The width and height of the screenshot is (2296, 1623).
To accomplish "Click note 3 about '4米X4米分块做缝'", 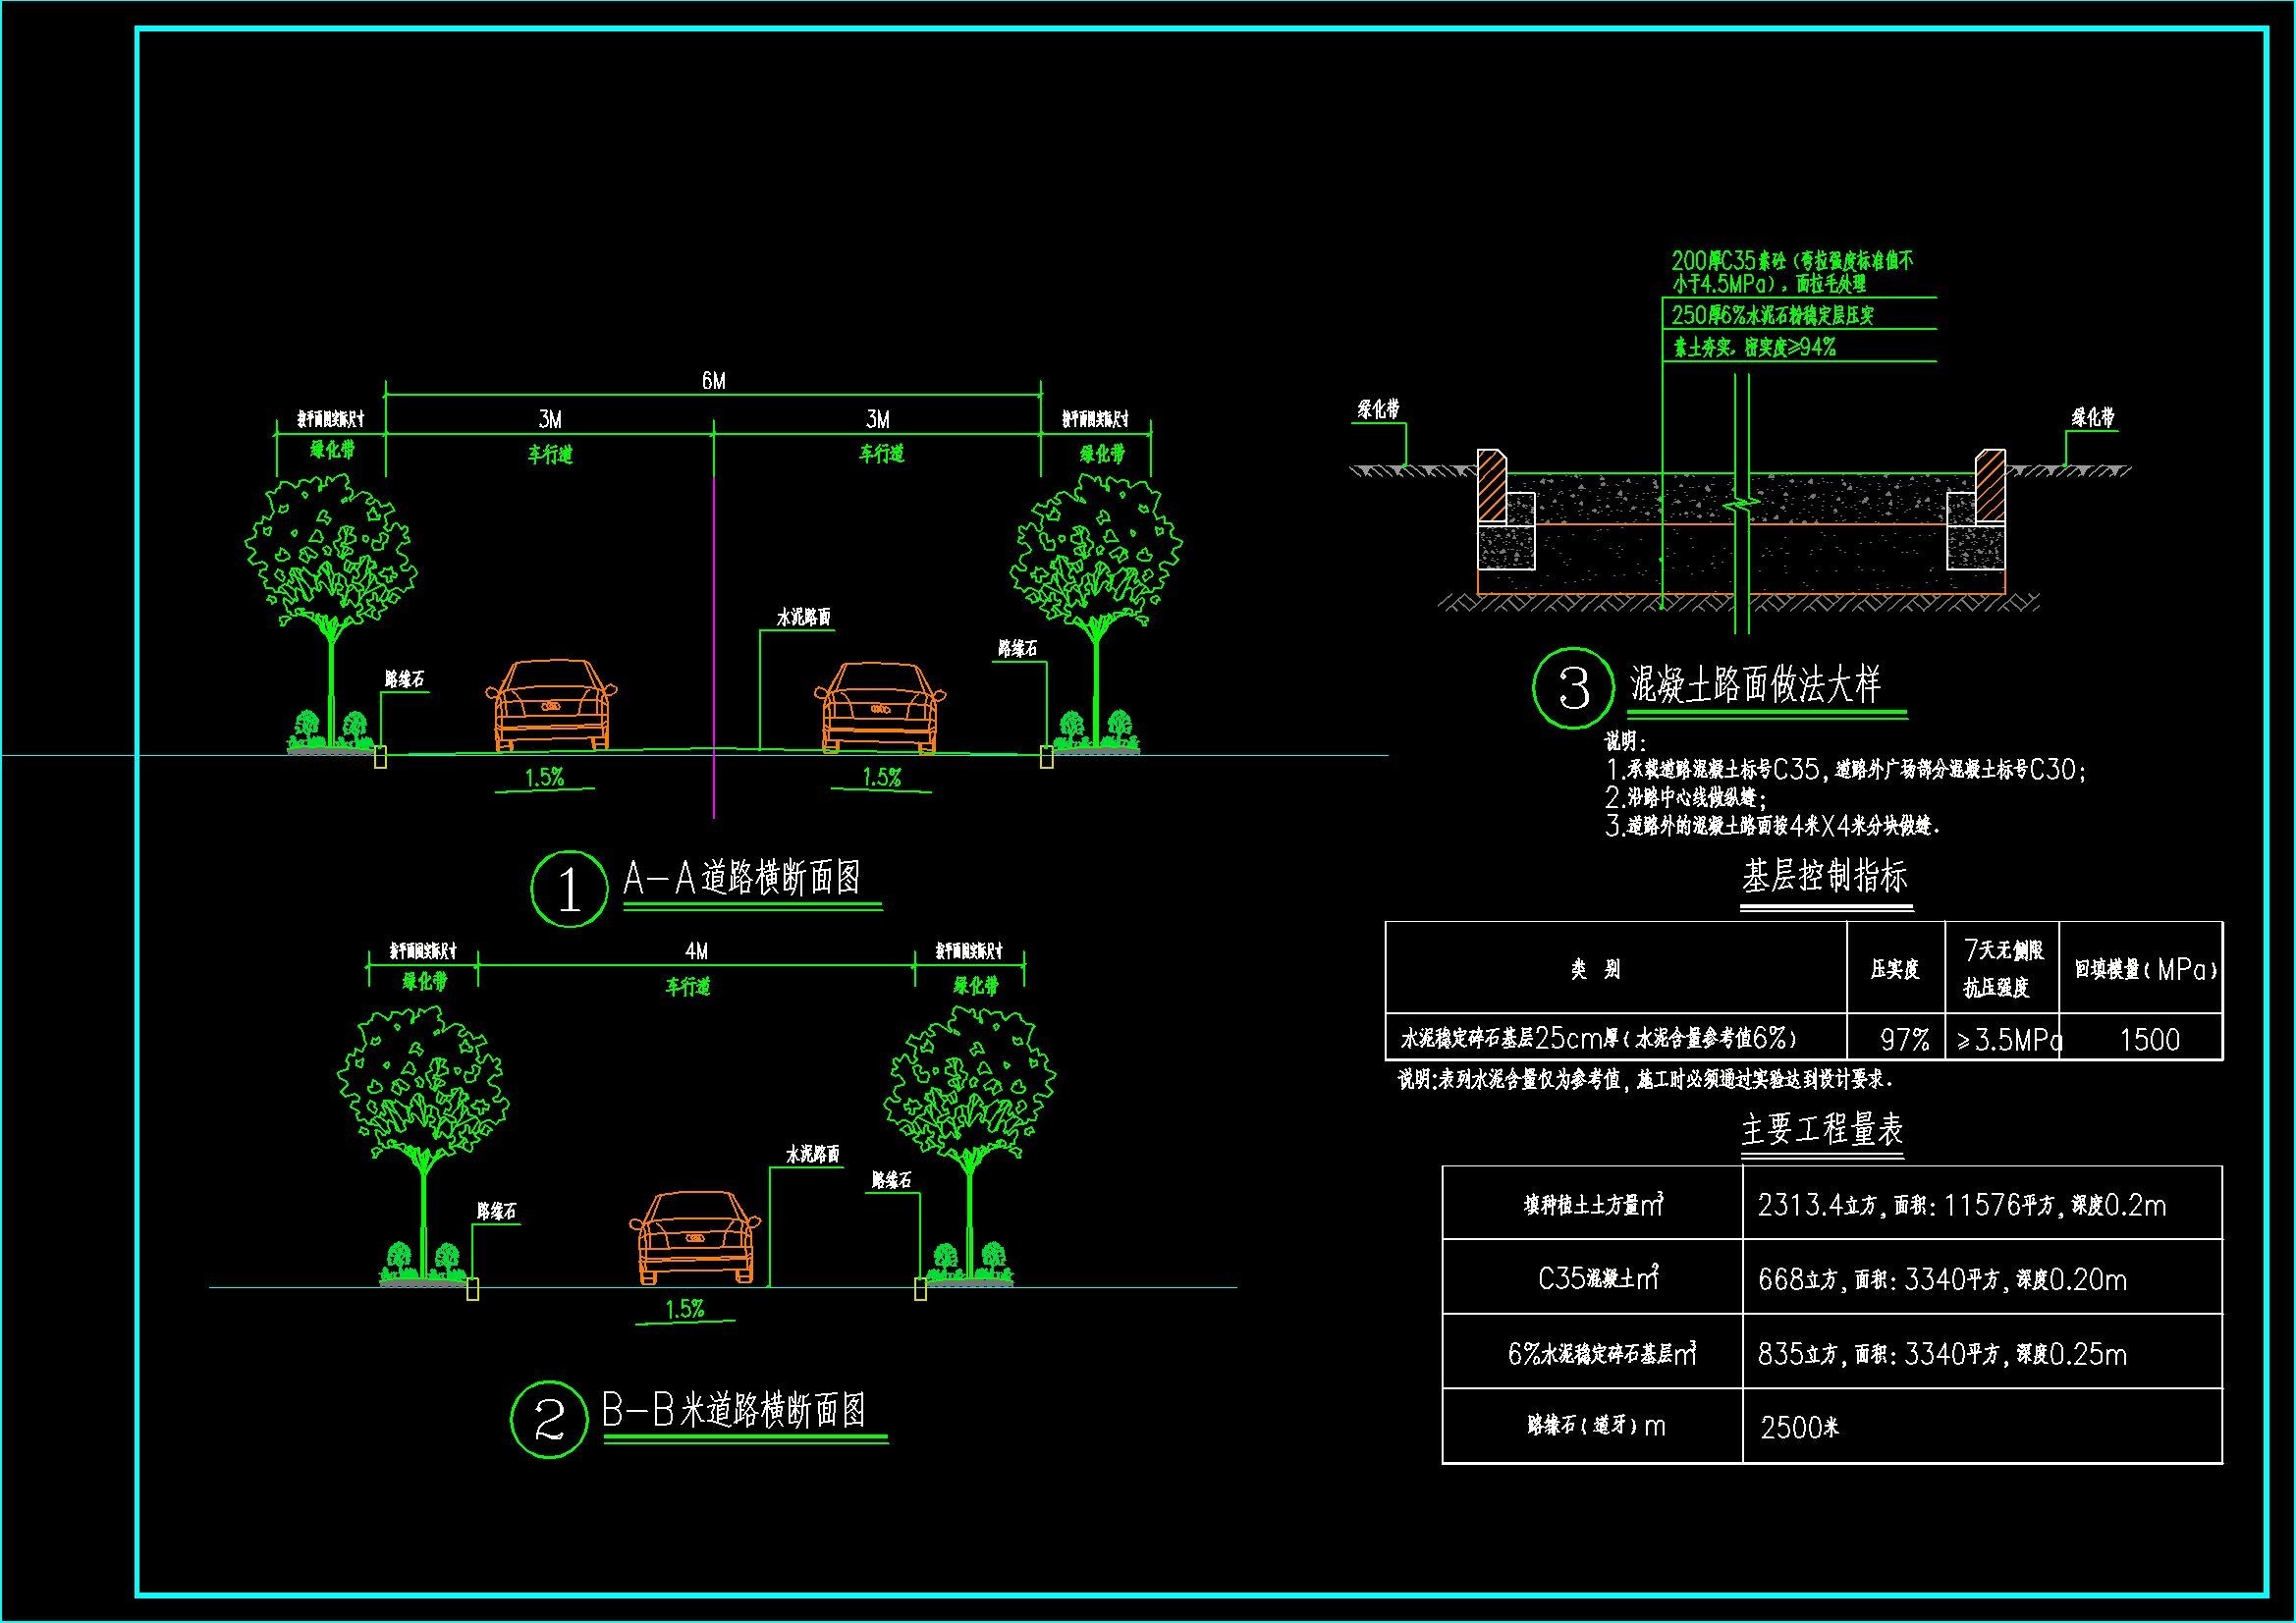I will coord(1773,826).
